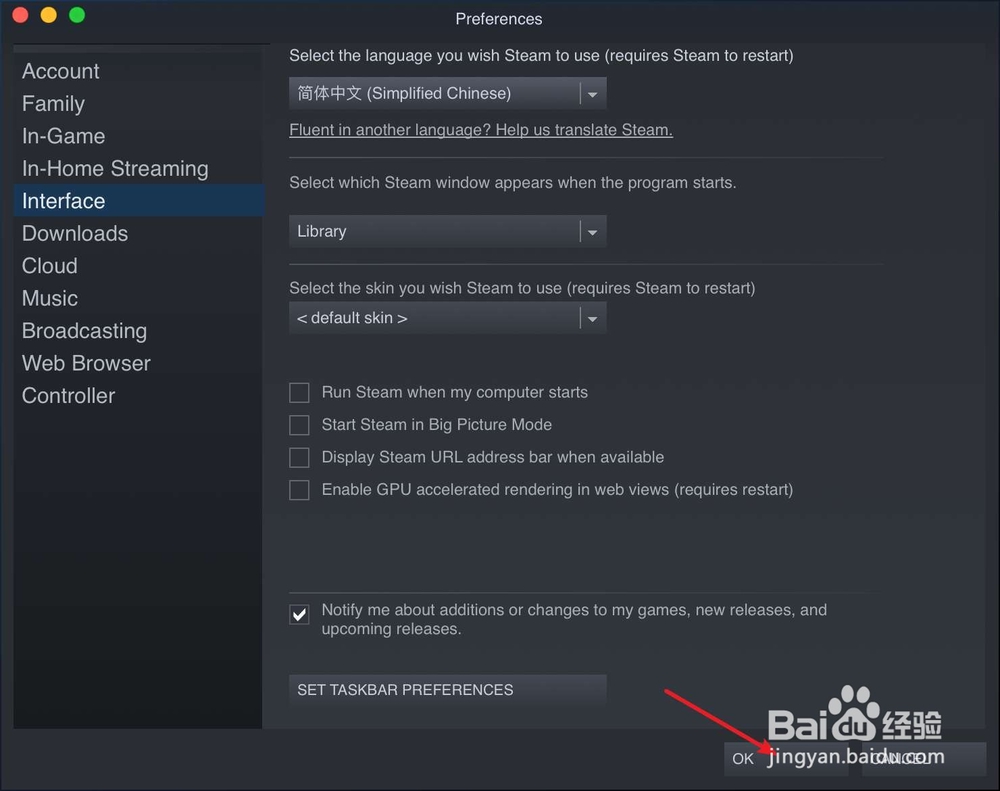Click the startup window dropdown arrow

pos(592,232)
